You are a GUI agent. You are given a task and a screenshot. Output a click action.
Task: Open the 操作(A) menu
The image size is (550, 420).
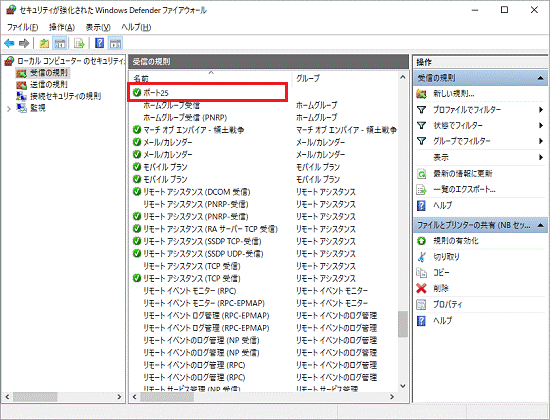click(62, 27)
